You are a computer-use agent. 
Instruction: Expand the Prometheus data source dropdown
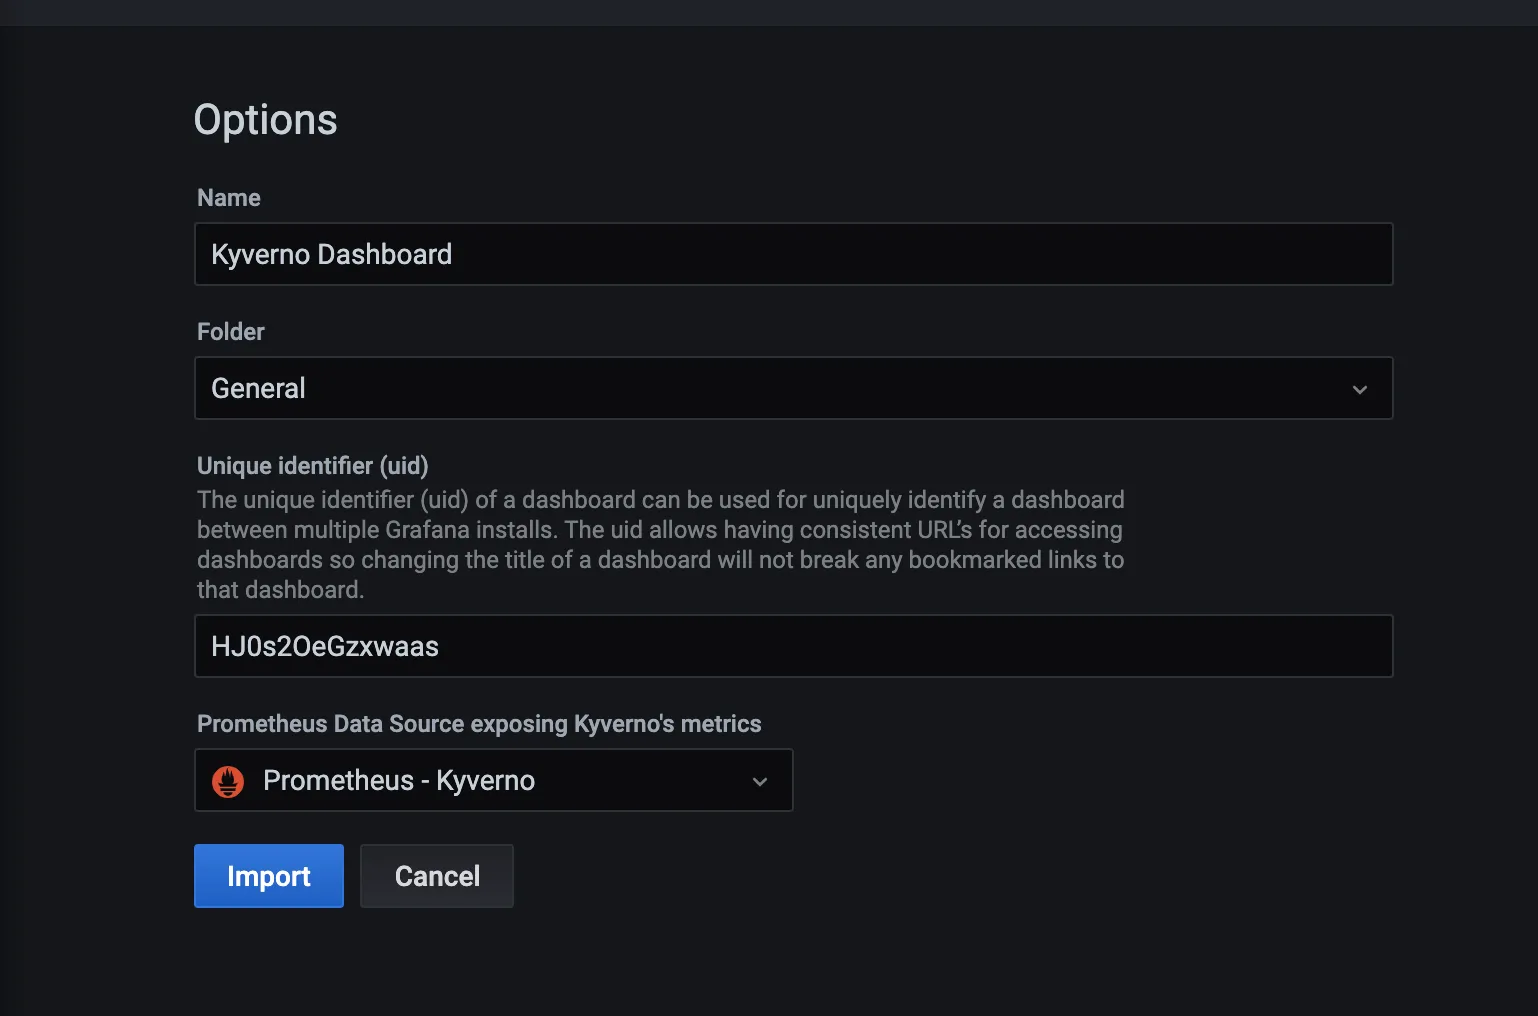click(x=493, y=780)
